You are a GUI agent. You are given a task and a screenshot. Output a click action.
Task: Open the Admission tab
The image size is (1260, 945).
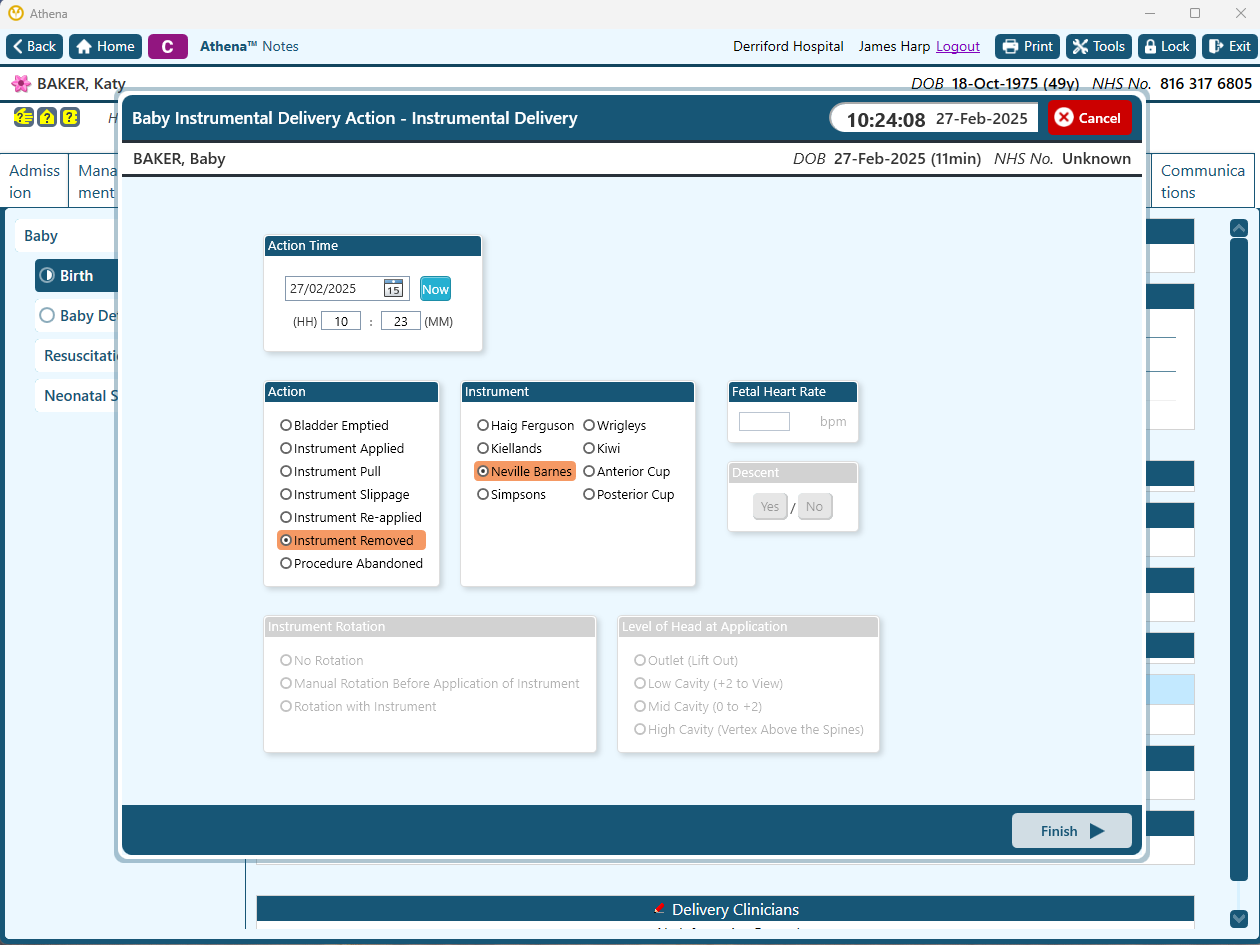[34, 182]
